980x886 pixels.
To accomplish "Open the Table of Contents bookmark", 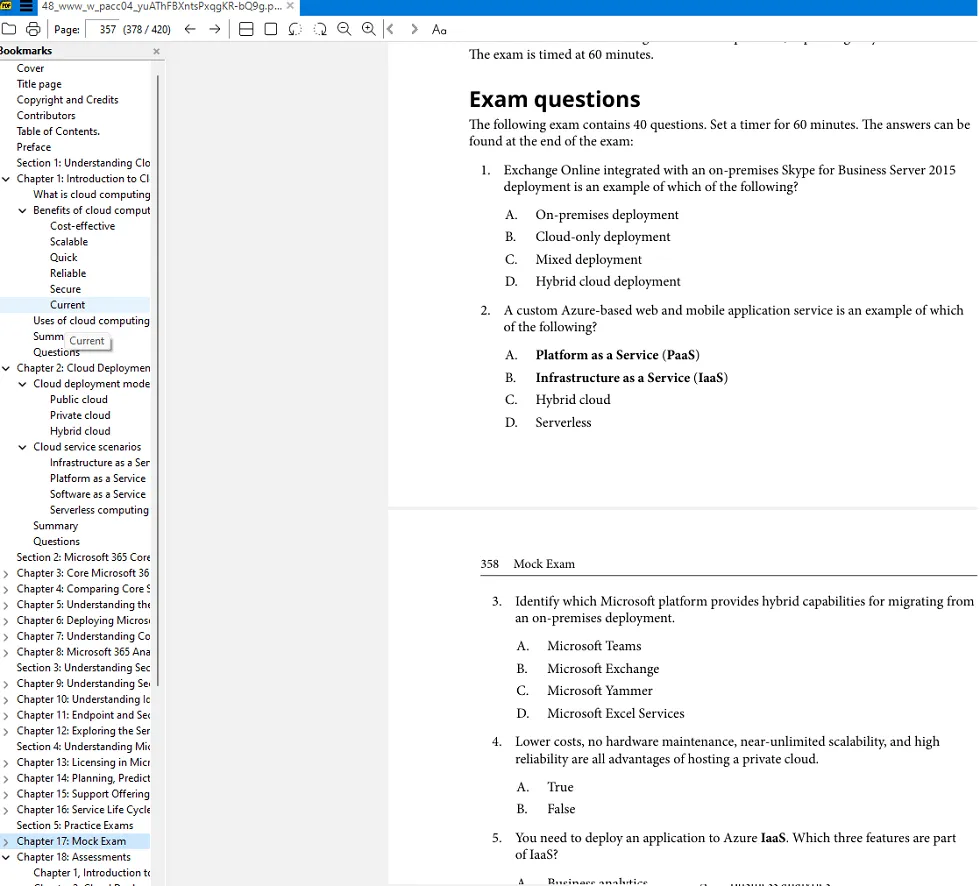I will [58, 131].
